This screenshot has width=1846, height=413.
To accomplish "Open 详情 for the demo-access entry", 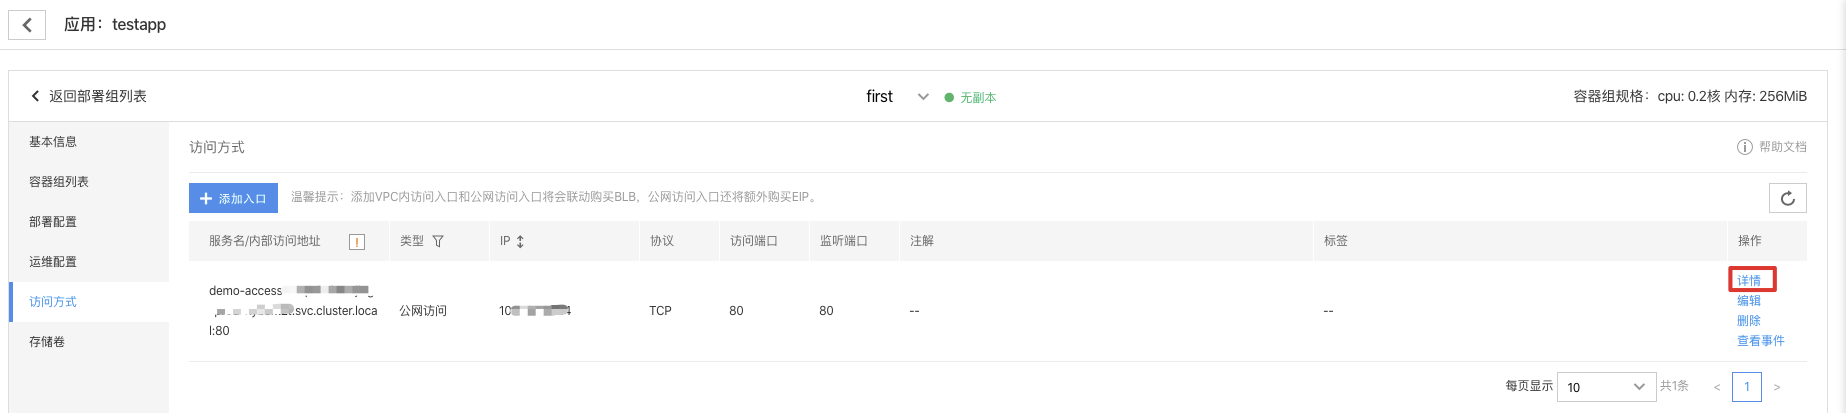I will [x=1749, y=281].
